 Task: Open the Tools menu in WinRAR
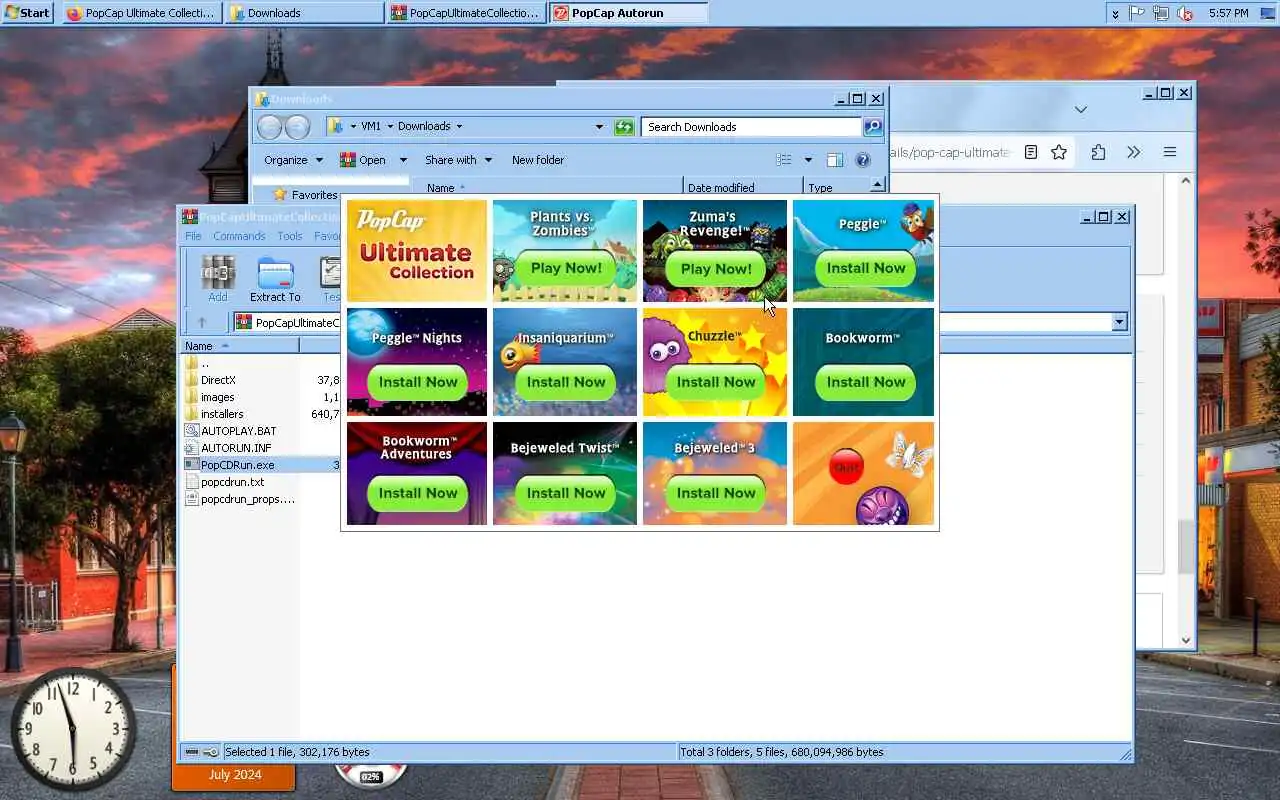pos(290,236)
